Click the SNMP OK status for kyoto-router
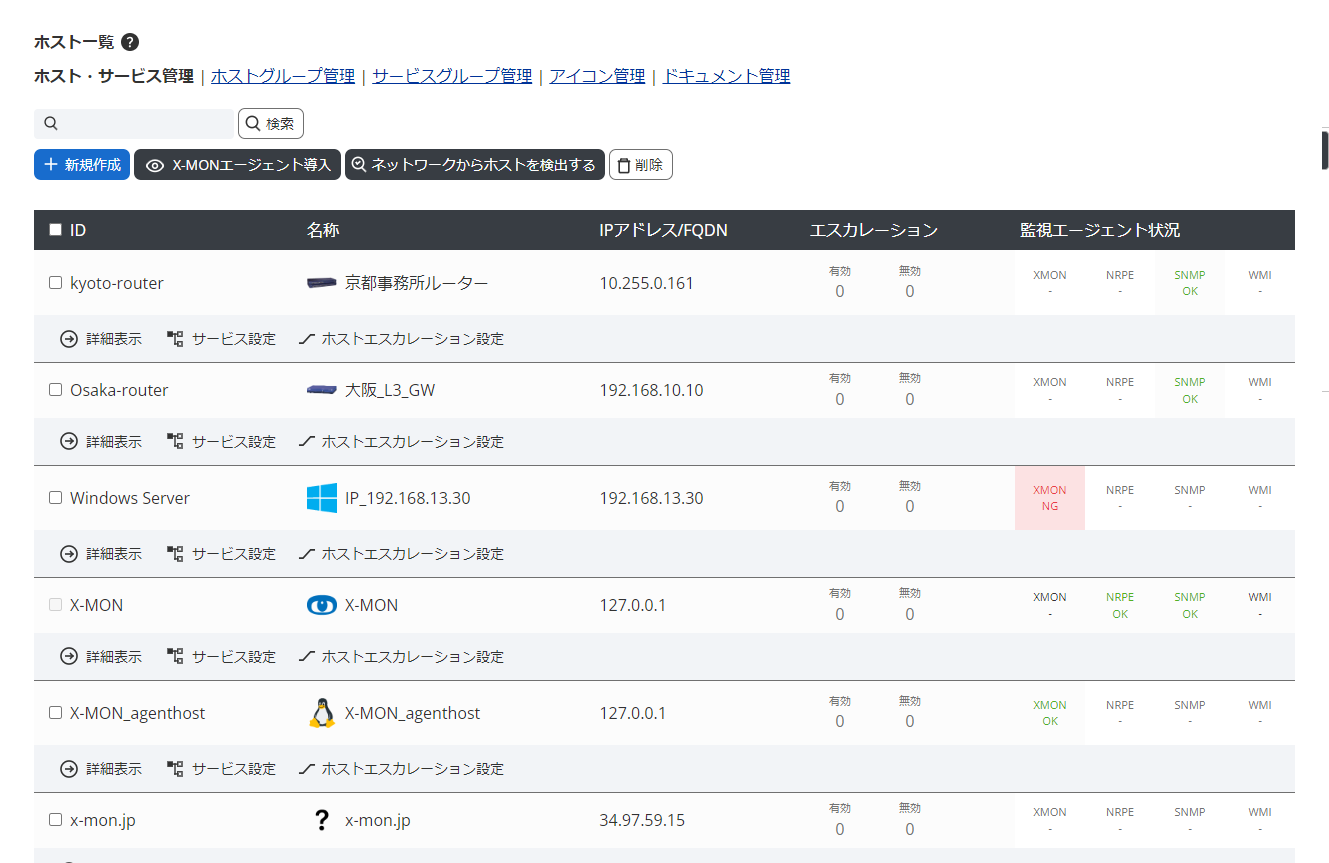The width and height of the screenshot is (1329, 863). coord(1190,283)
